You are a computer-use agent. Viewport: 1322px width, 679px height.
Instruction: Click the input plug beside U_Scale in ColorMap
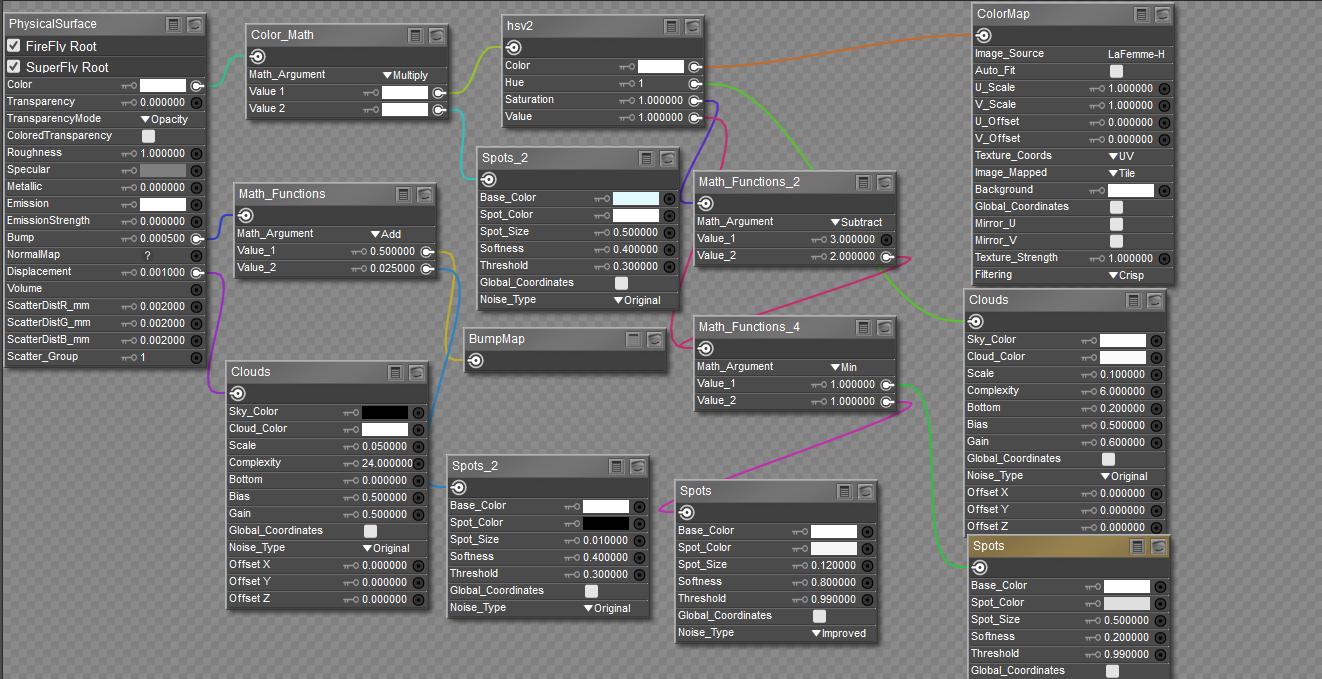click(x=1165, y=88)
